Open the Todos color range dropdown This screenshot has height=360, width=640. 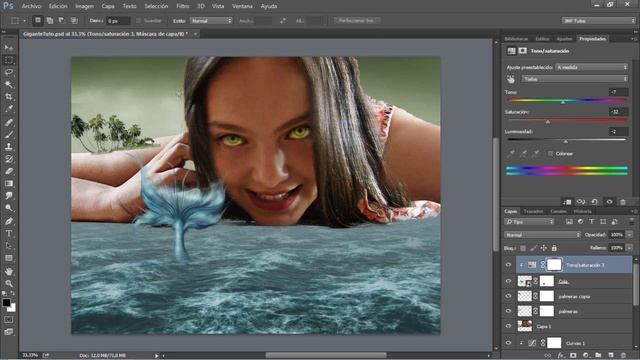[x=575, y=79]
